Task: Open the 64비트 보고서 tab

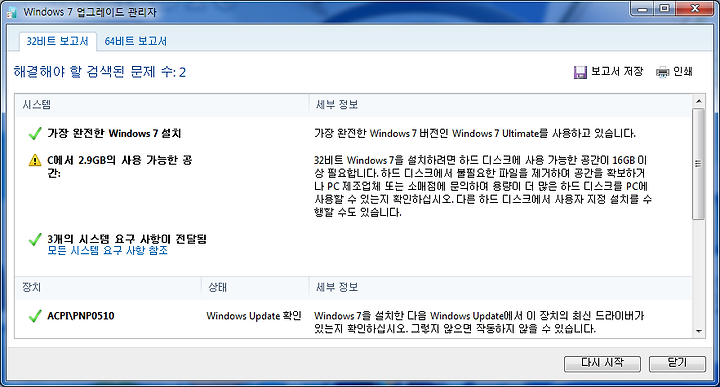Action: click(135, 41)
